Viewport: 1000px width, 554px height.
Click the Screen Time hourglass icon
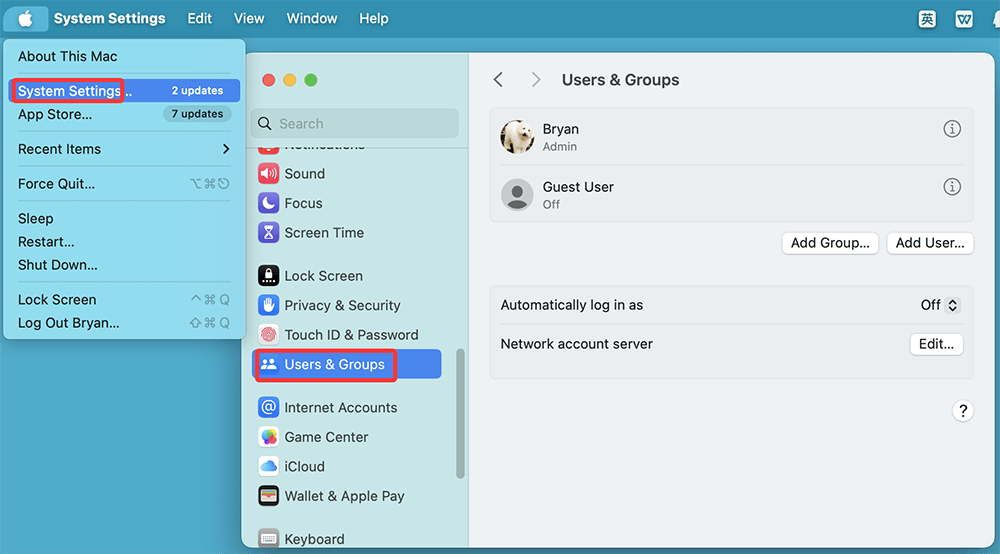click(268, 233)
